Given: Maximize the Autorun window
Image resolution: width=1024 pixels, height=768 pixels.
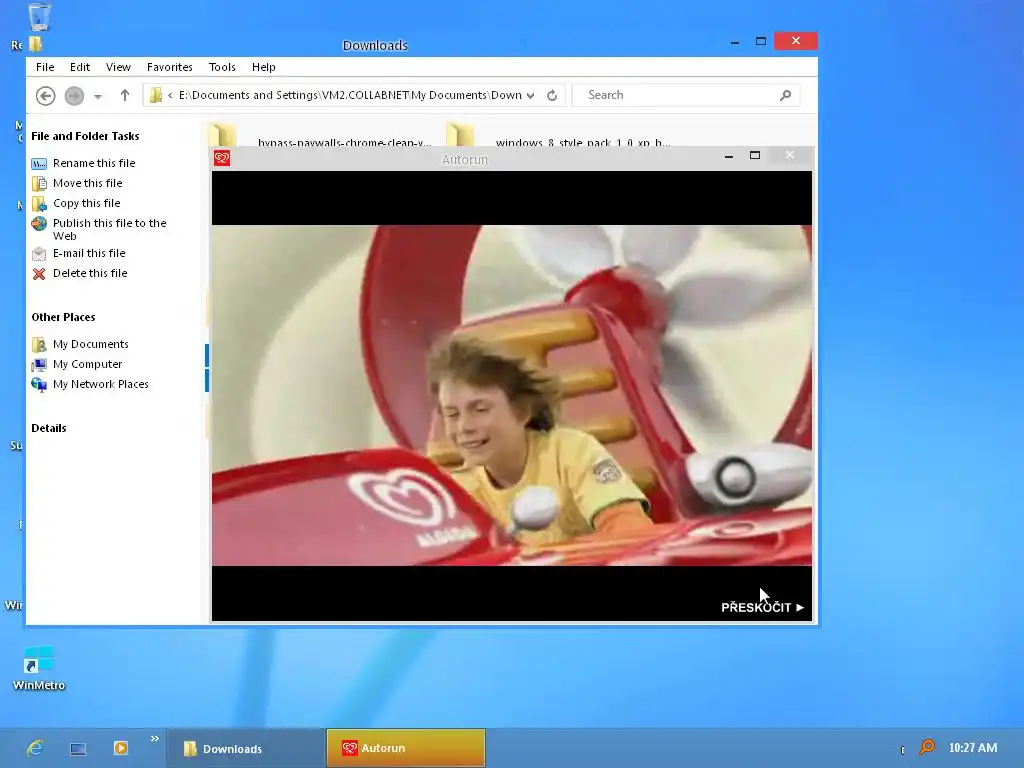Looking at the screenshot, I should coord(755,155).
